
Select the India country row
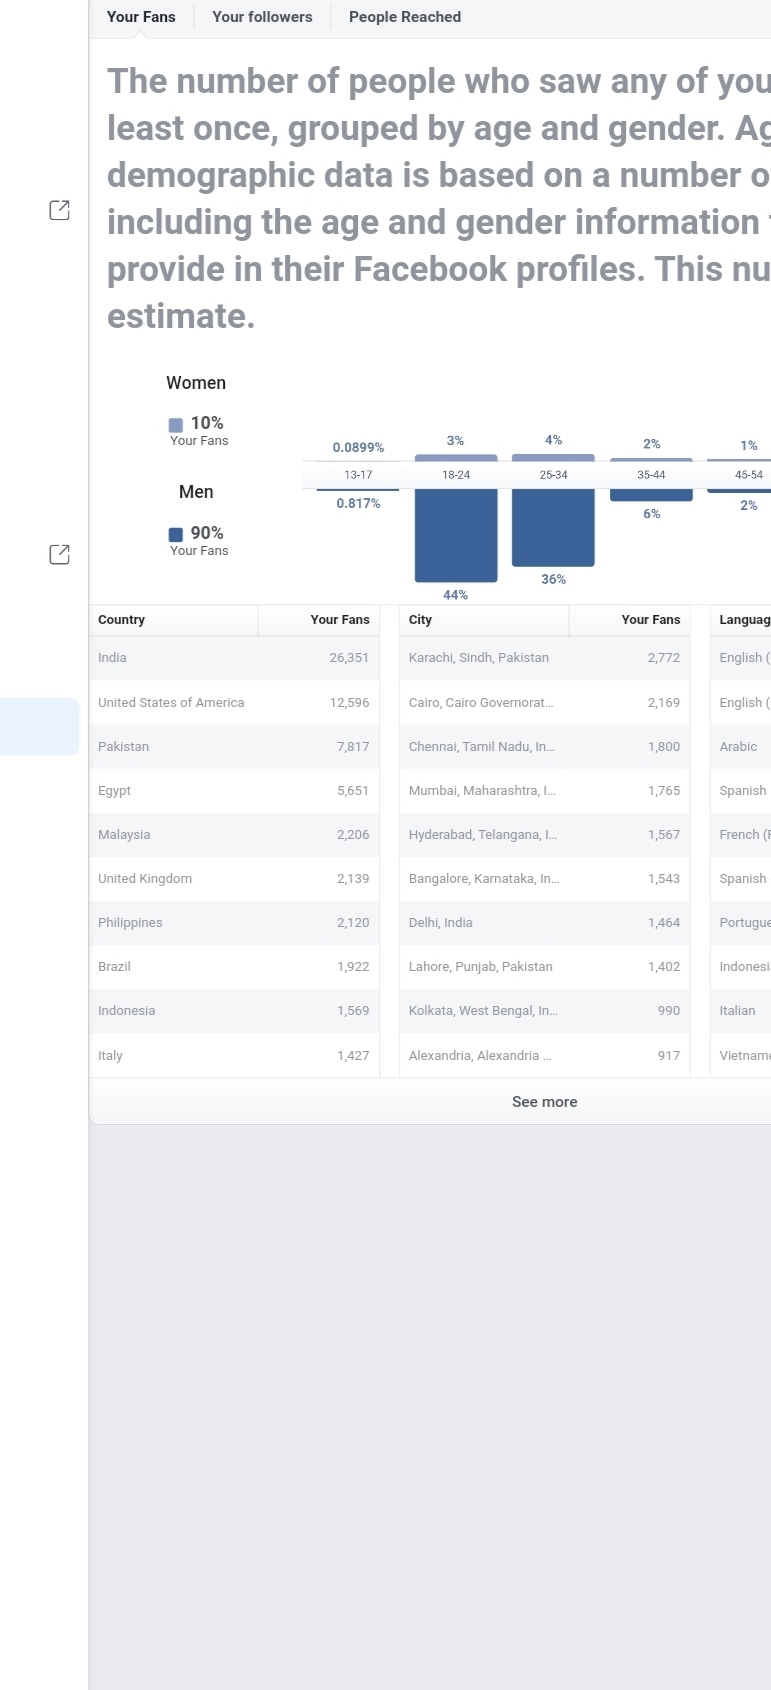tap(233, 658)
